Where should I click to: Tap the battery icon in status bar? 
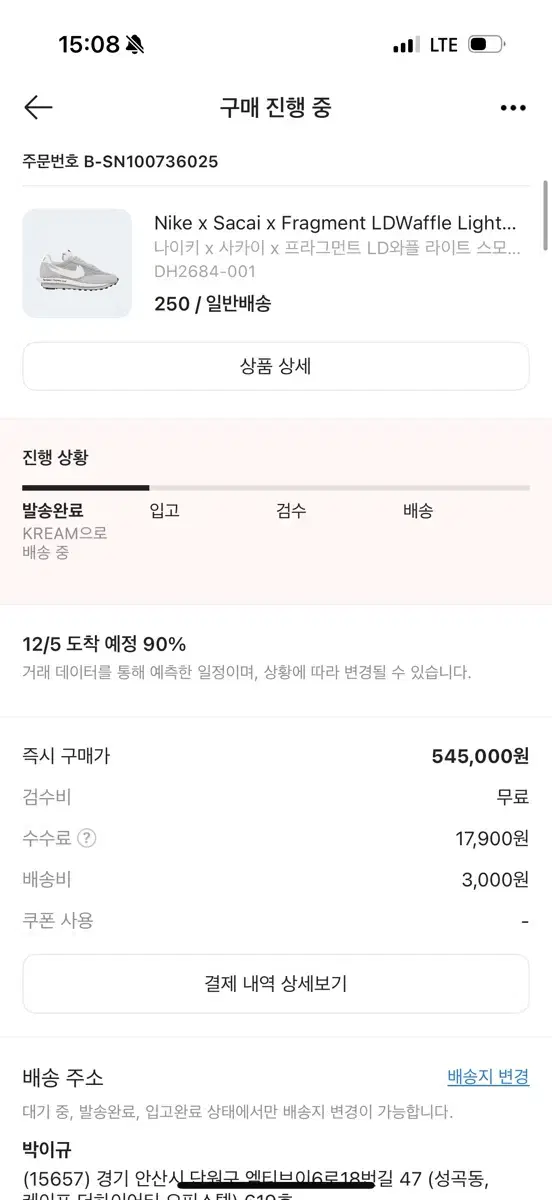tap(487, 45)
